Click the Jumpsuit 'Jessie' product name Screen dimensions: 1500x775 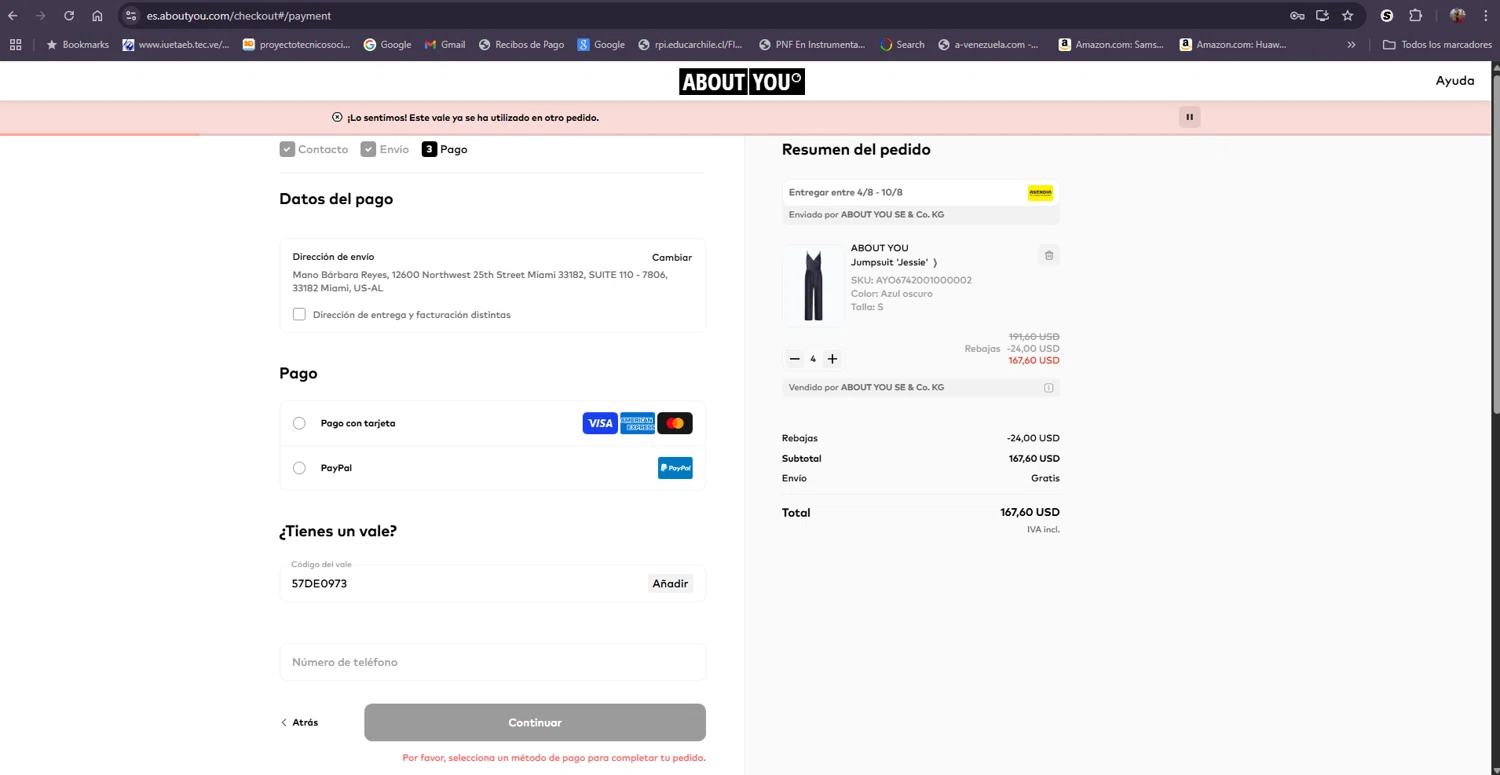coord(889,262)
